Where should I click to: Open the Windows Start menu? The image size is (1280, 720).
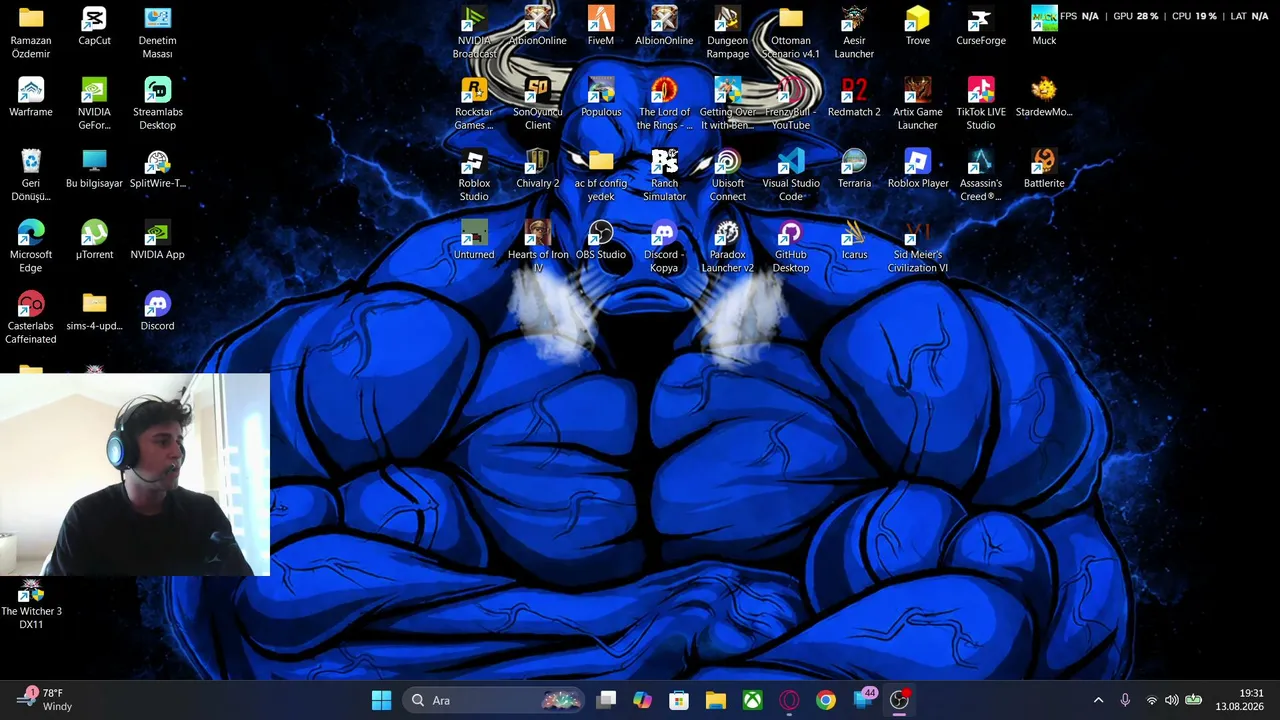(381, 700)
